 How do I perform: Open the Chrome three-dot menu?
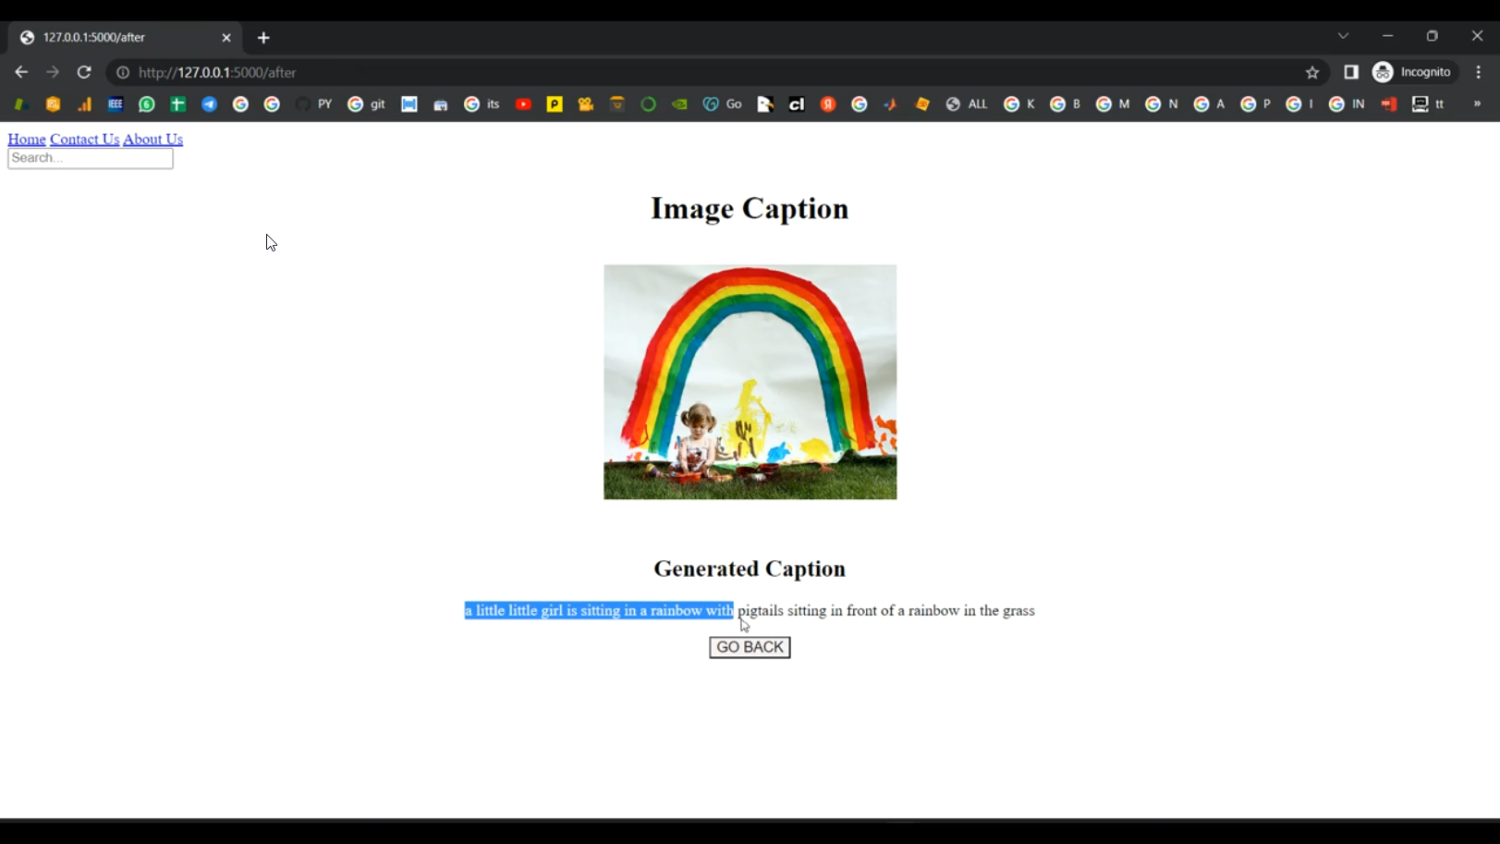click(x=1478, y=72)
